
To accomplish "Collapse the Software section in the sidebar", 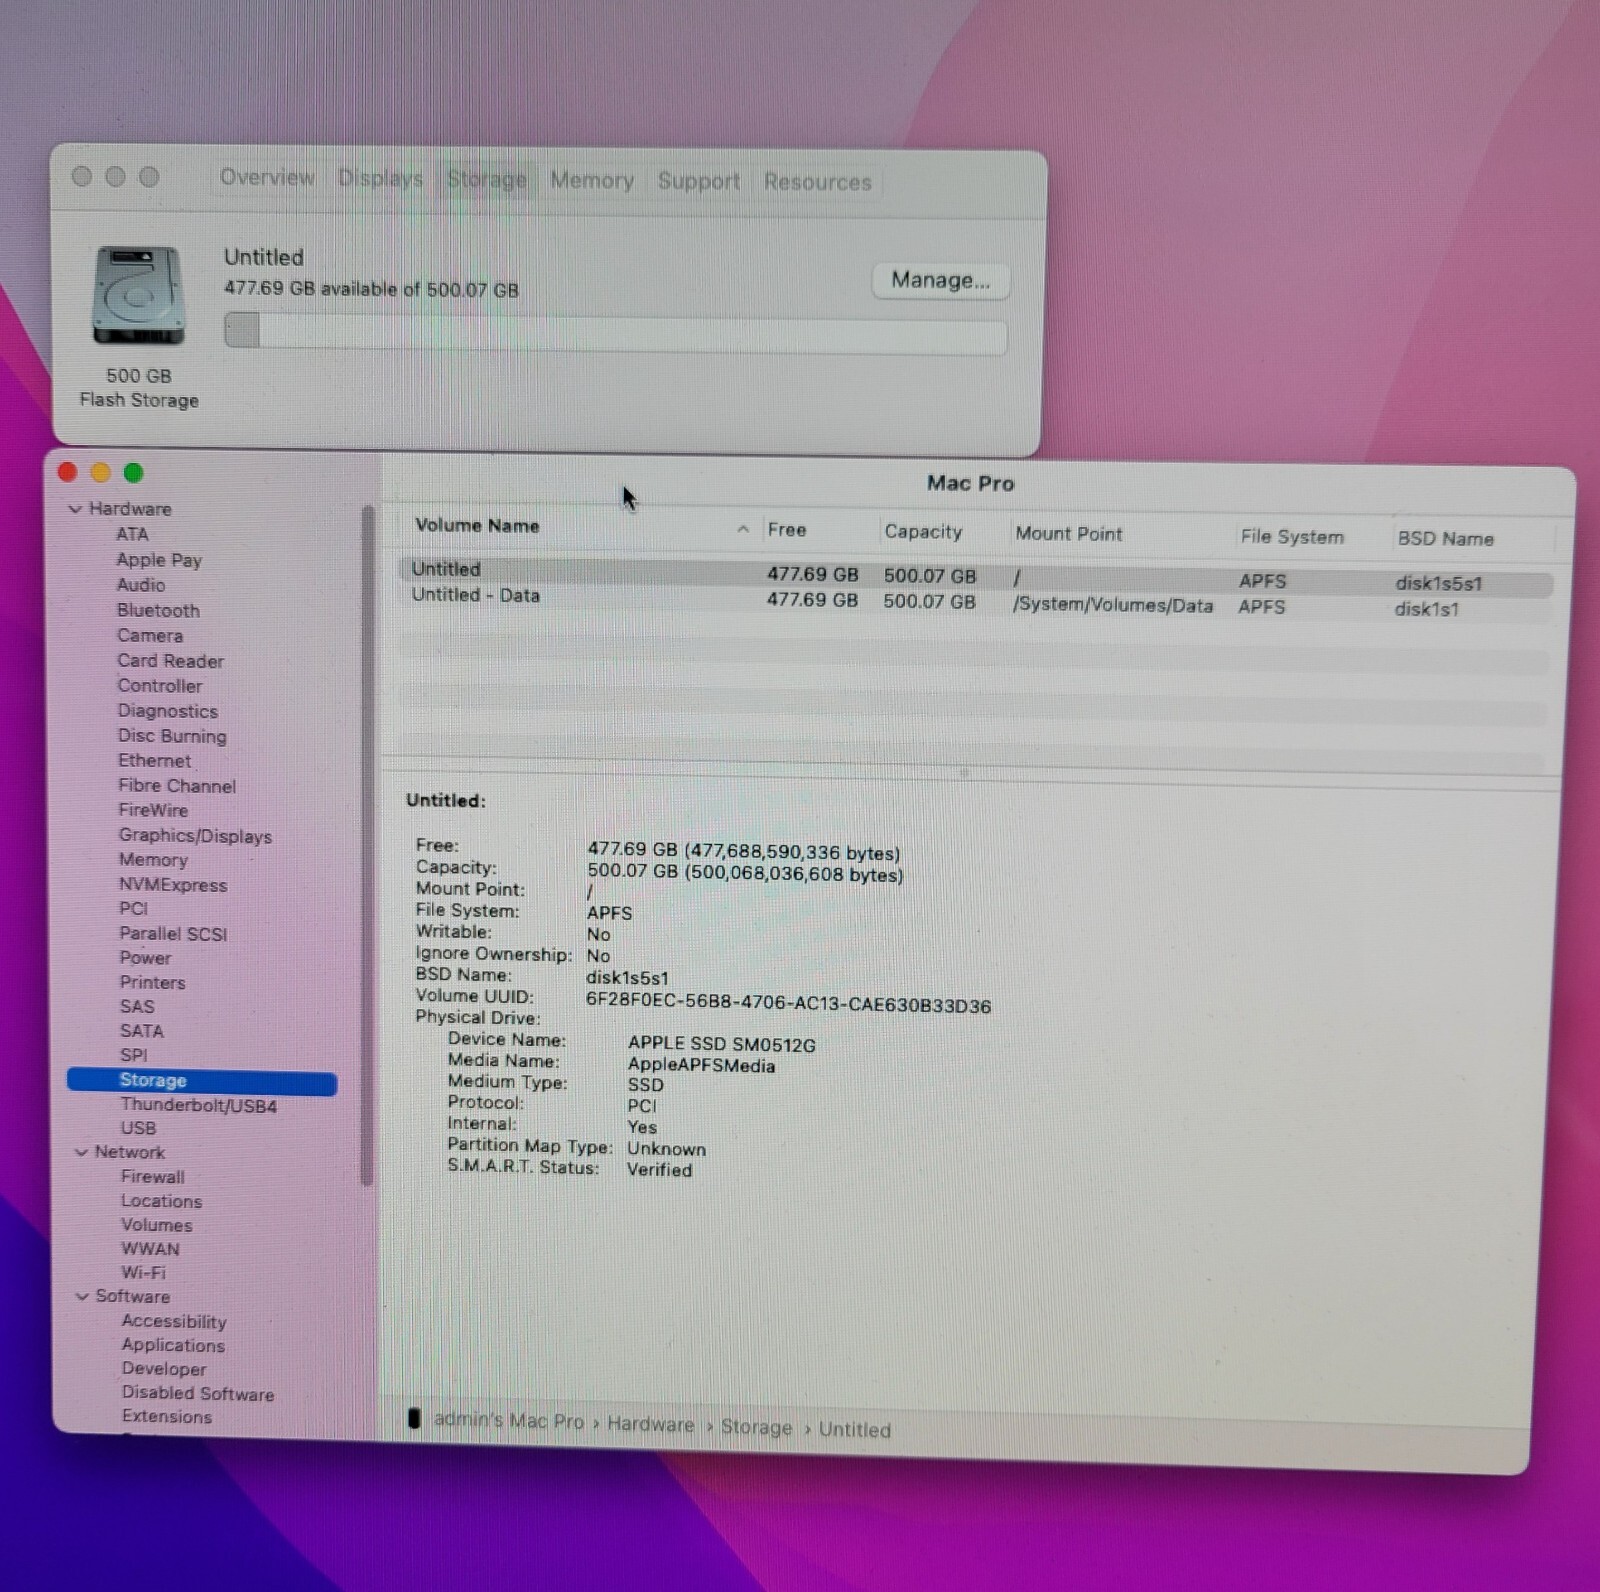I will coord(83,1296).
